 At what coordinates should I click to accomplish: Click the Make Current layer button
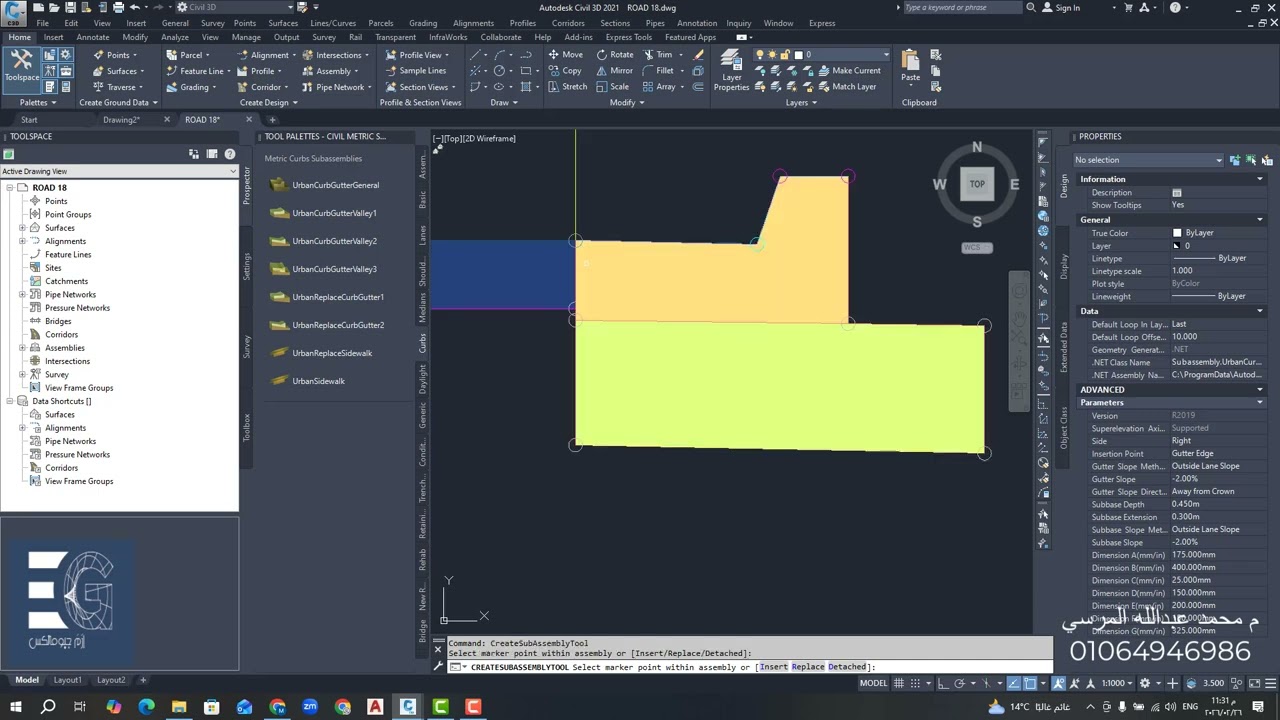(x=849, y=71)
